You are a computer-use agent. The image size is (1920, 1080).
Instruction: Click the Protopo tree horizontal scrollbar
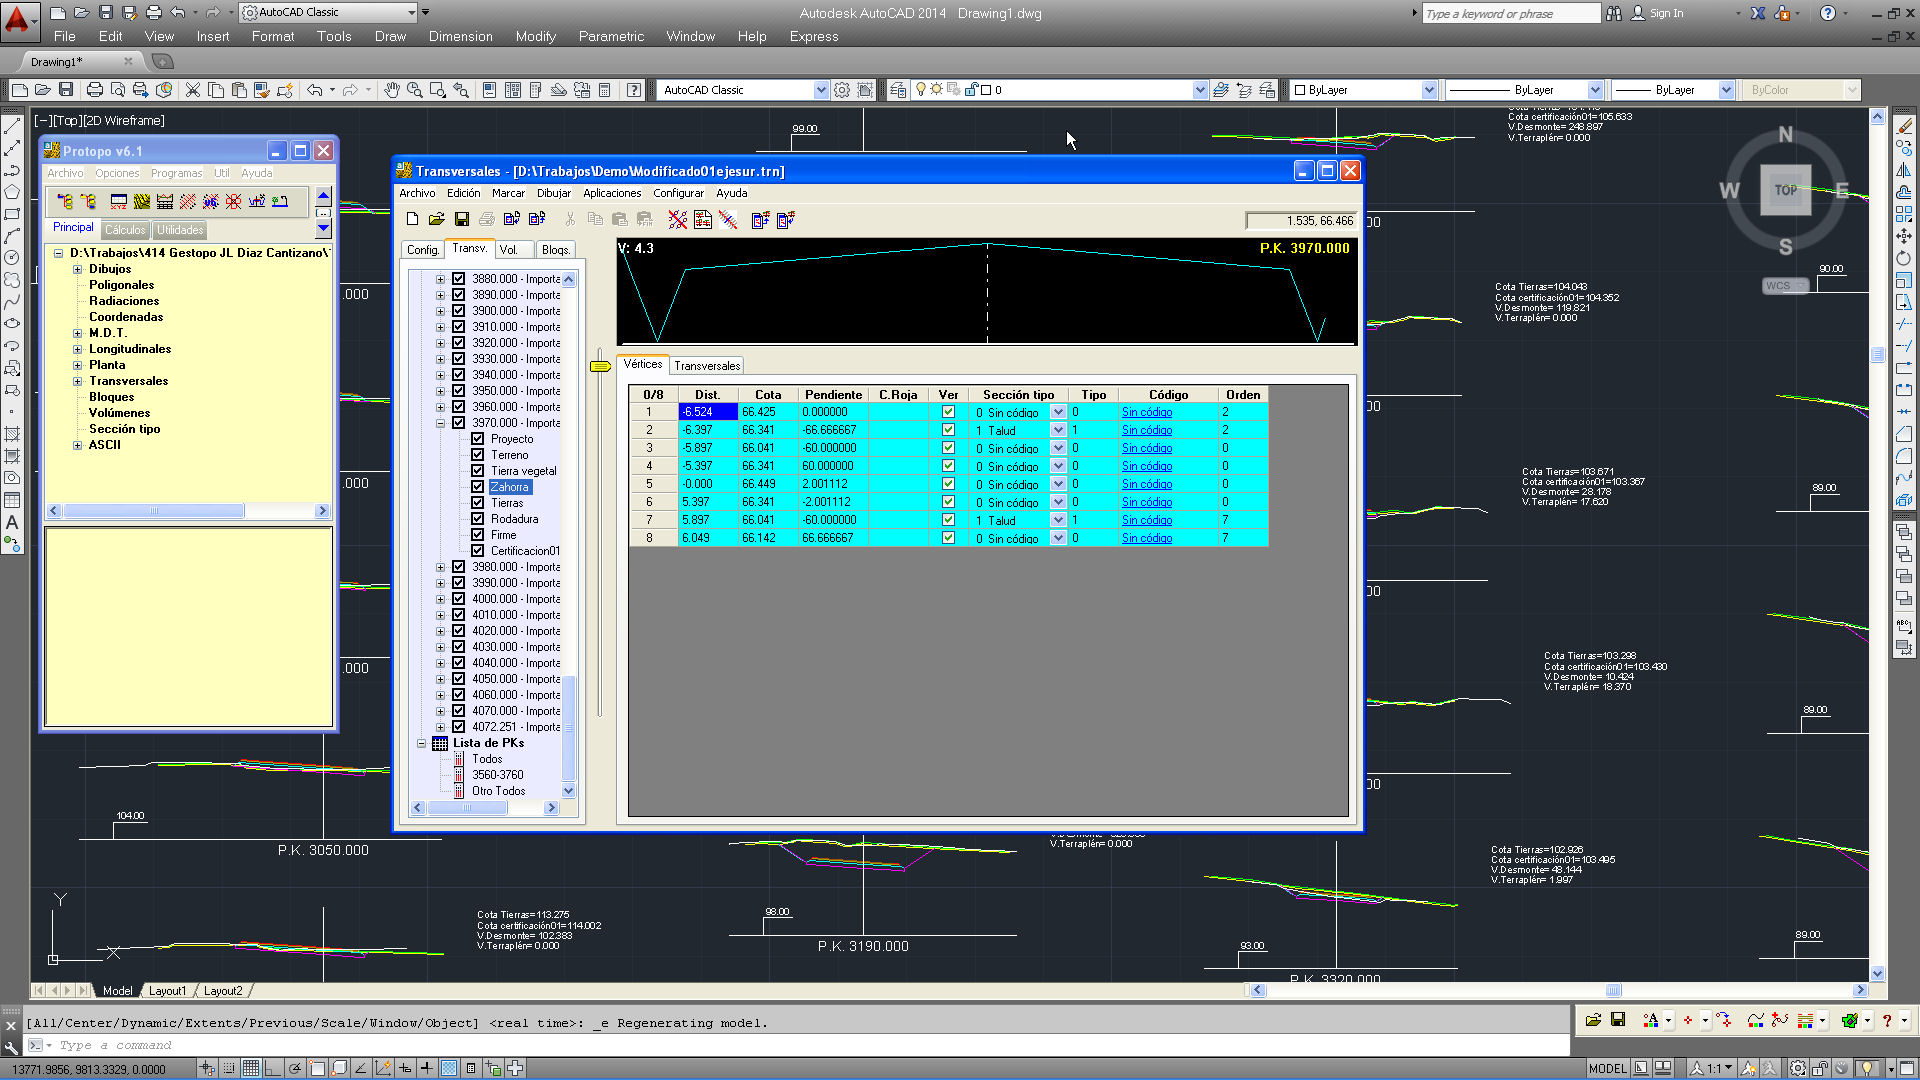[x=188, y=511]
